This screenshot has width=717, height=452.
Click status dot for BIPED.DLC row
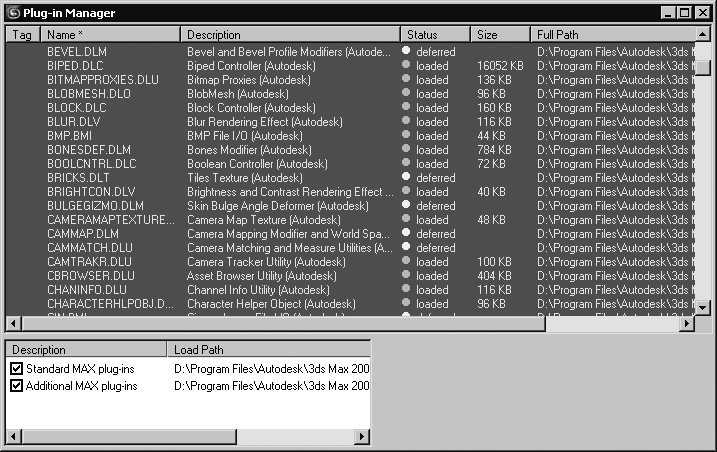pos(406,65)
